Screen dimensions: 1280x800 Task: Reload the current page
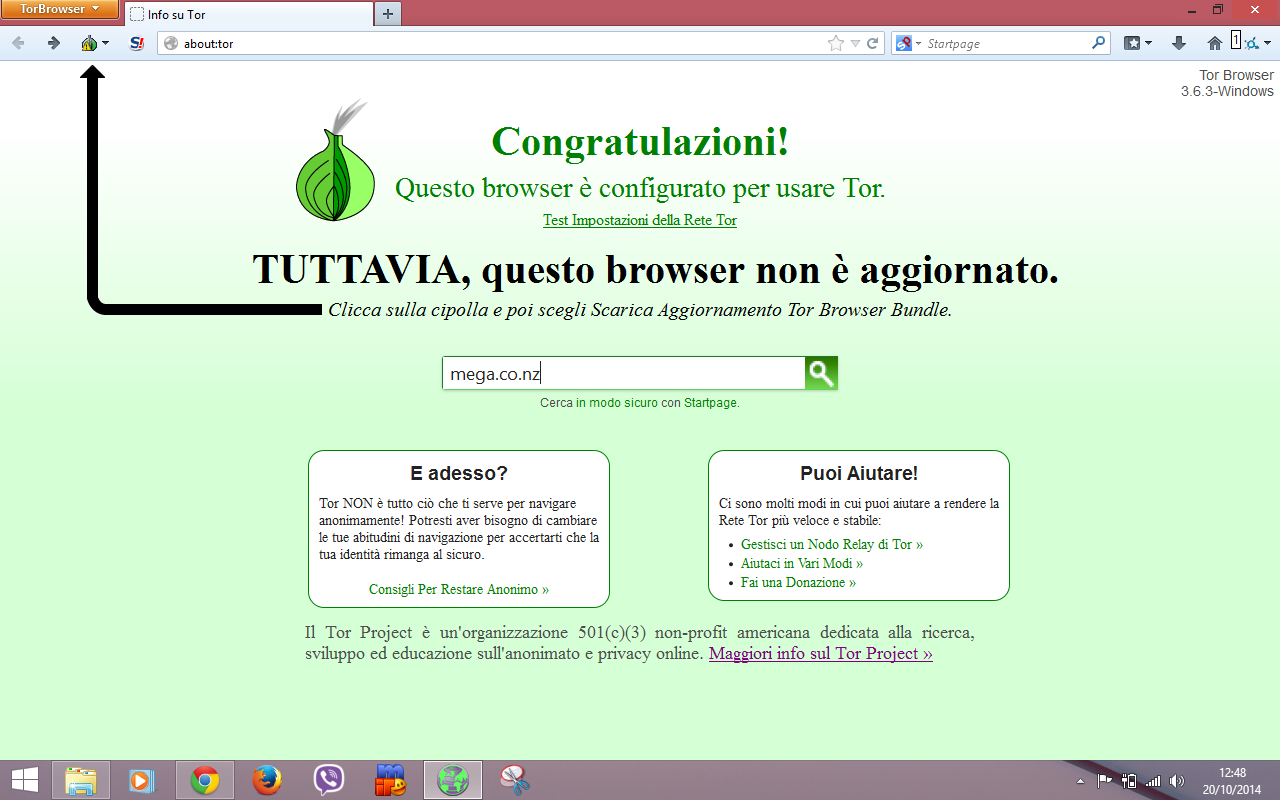(x=872, y=43)
